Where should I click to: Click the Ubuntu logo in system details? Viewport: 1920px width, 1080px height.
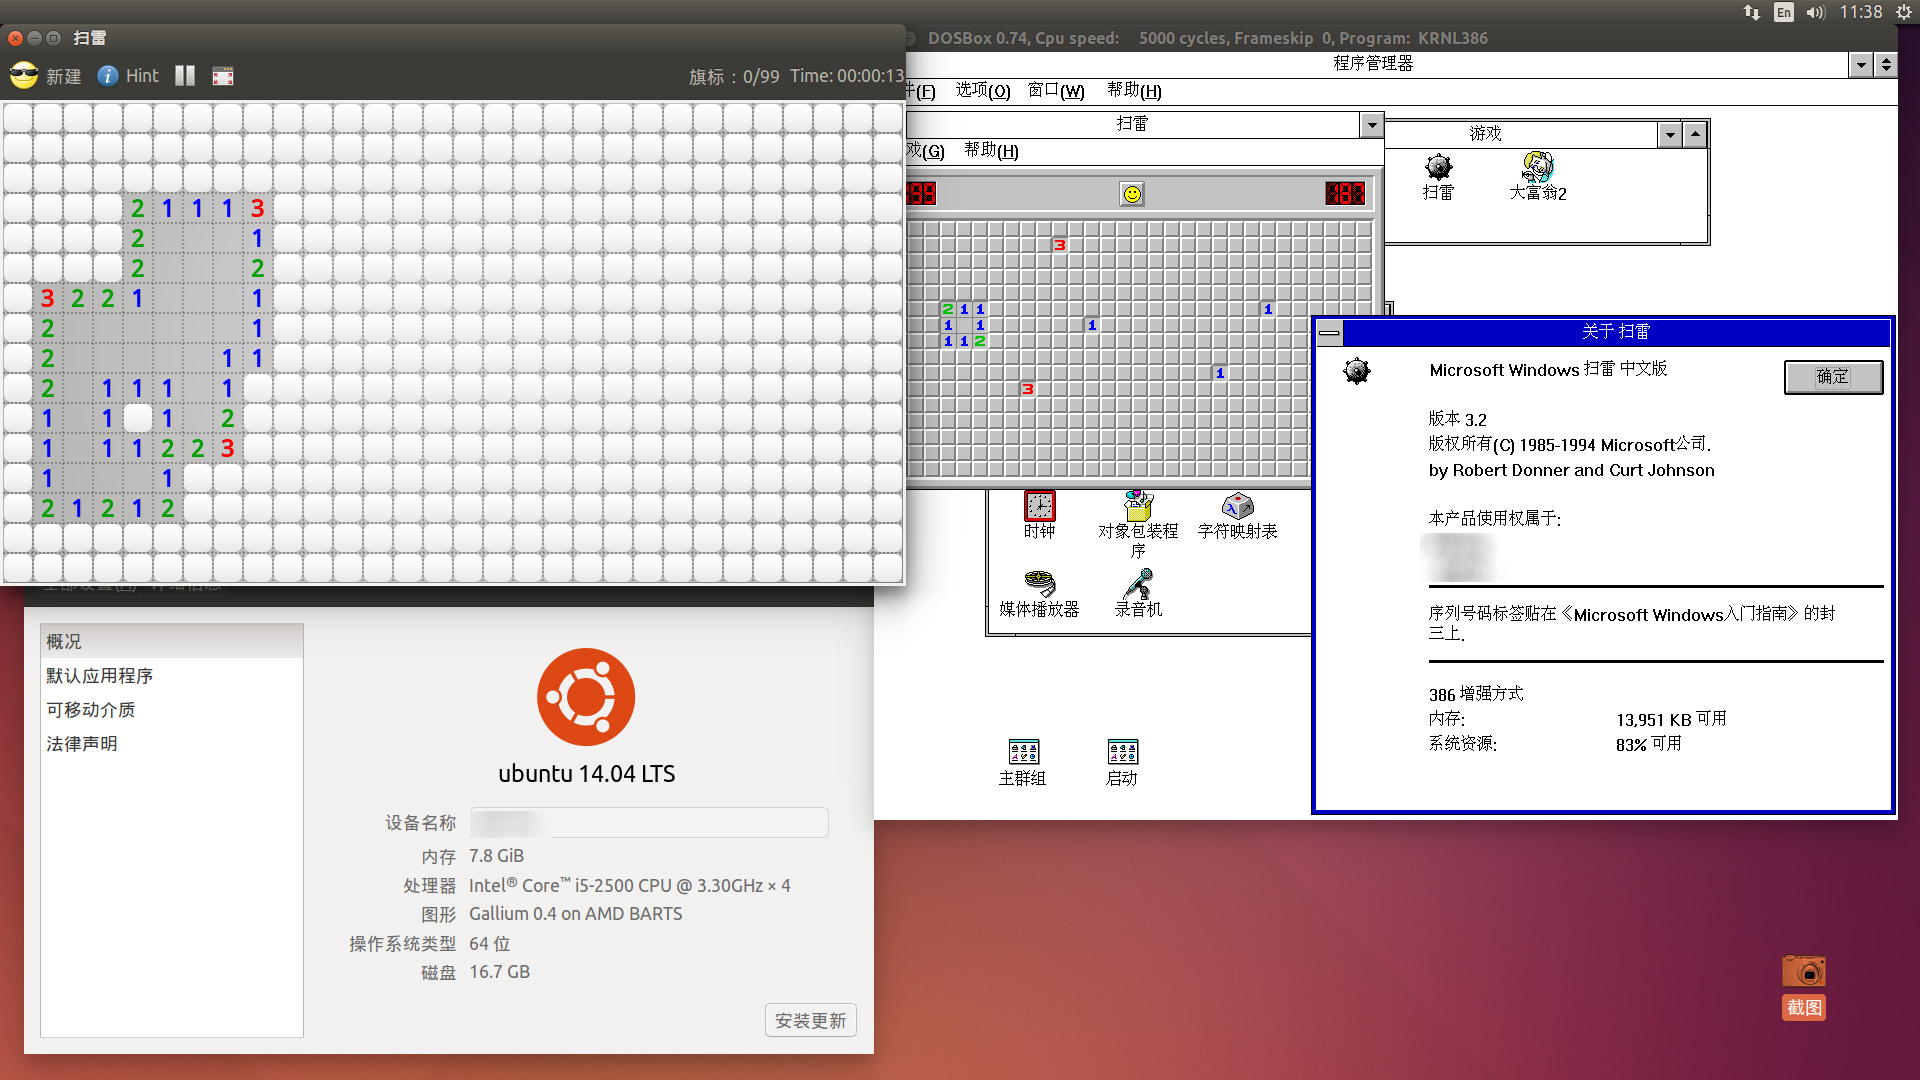(x=586, y=697)
